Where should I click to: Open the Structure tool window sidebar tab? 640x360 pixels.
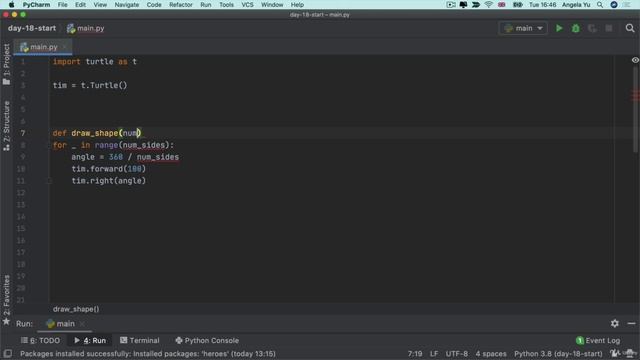6,126
